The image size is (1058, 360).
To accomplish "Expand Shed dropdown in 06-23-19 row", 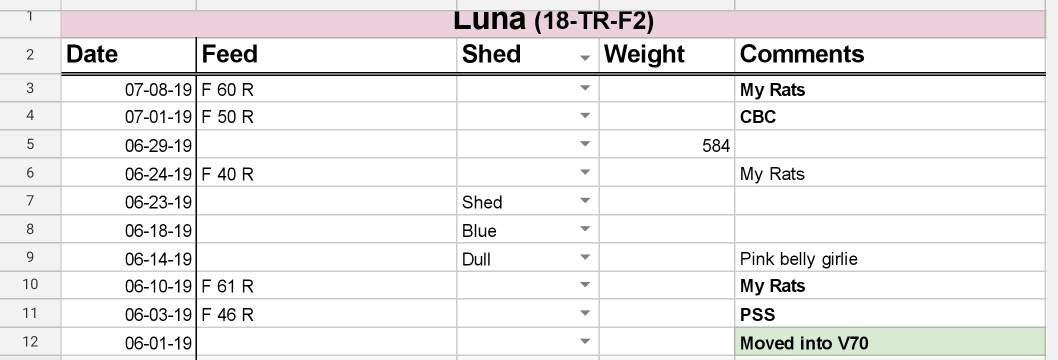I will (585, 201).
